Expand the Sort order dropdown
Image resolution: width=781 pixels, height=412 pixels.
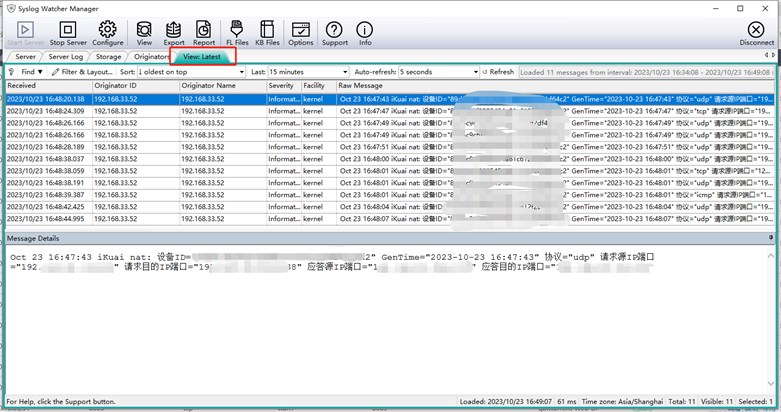coord(242,72)
